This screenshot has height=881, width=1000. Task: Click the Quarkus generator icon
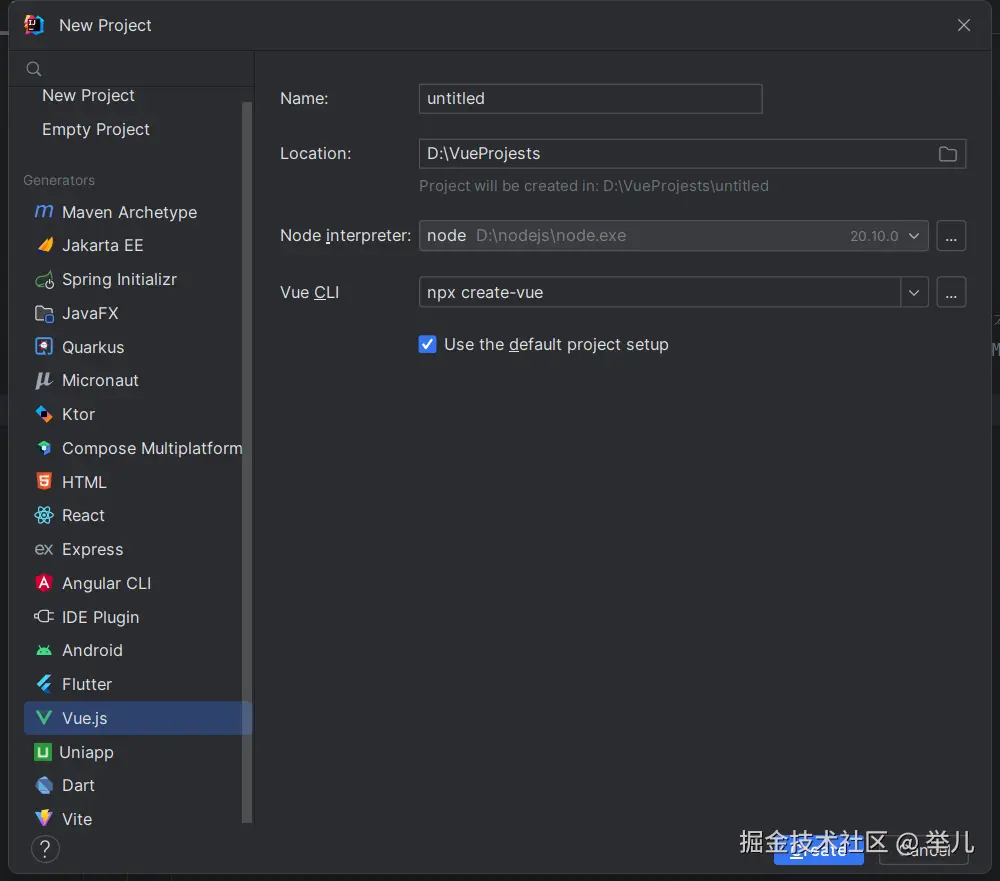(43, 346)
